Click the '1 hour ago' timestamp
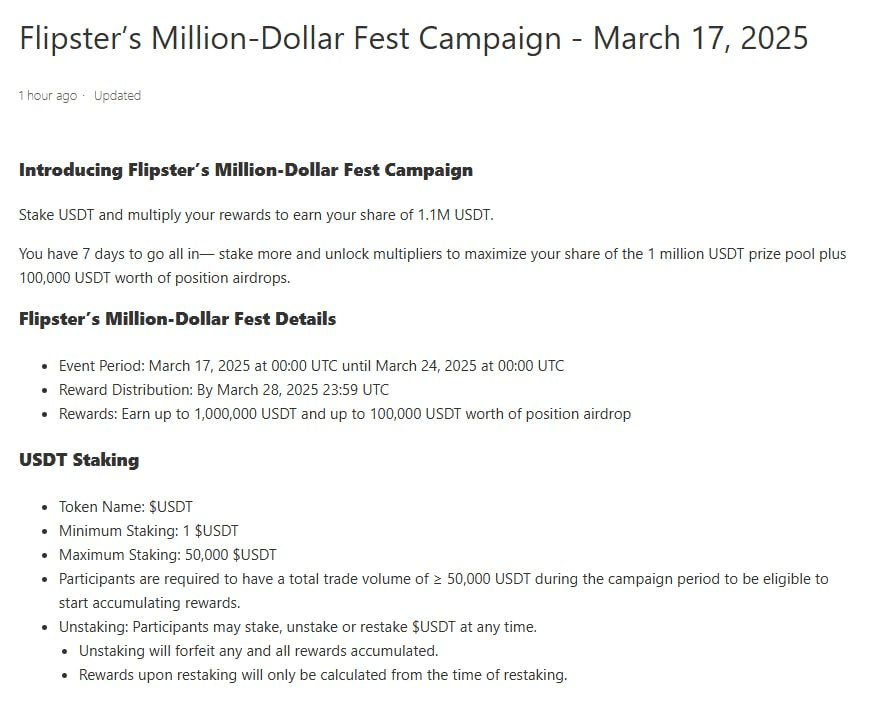Screen dimensions: 890x706 [x=48, y=95]
